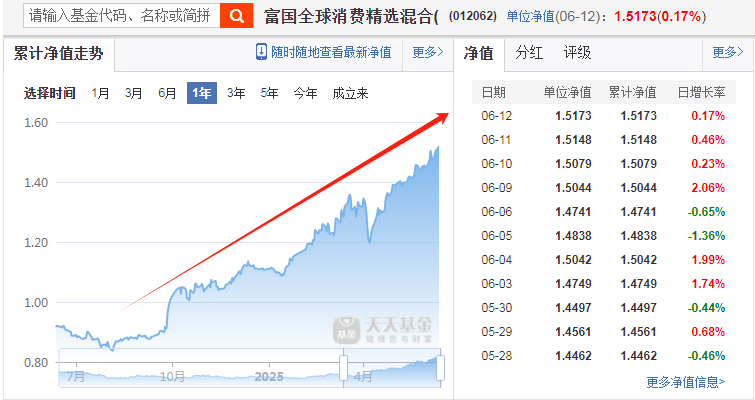This screenshot has width=755, height=400.
Task: Select the 成立来 time range
Action: tap(350, 93)
